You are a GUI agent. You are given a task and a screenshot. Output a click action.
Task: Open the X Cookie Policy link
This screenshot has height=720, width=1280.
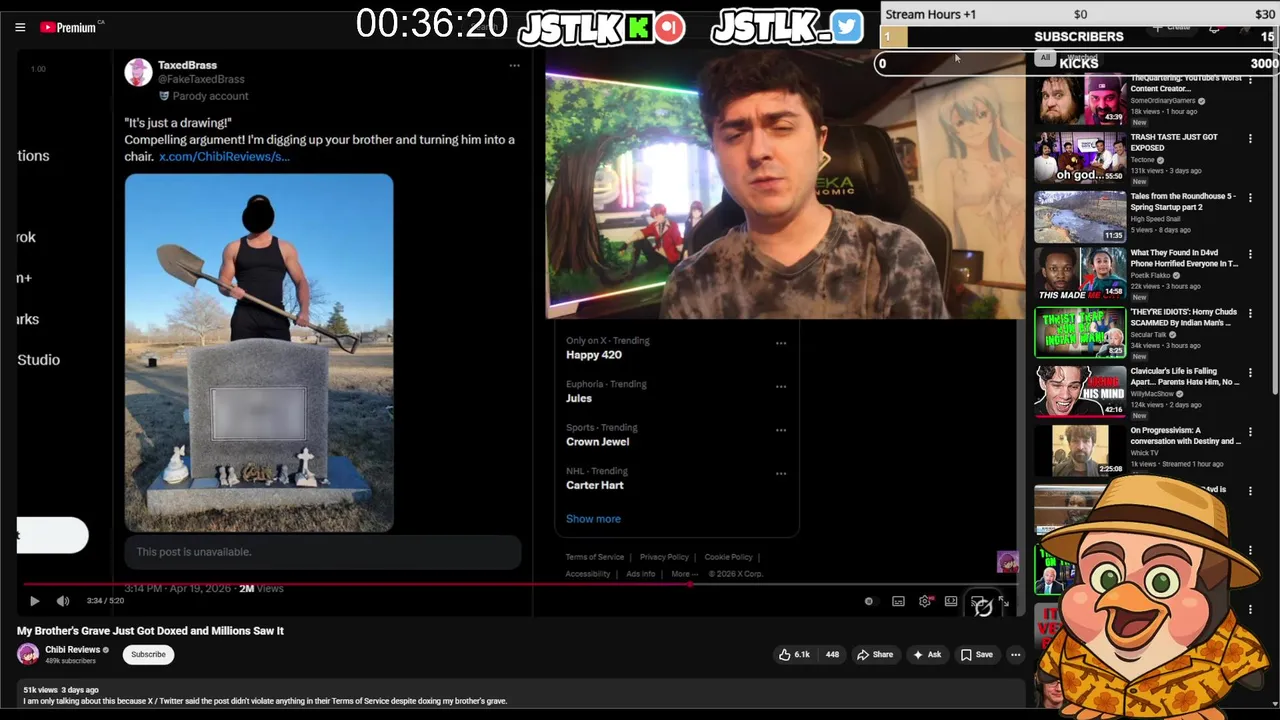(728, 557)
